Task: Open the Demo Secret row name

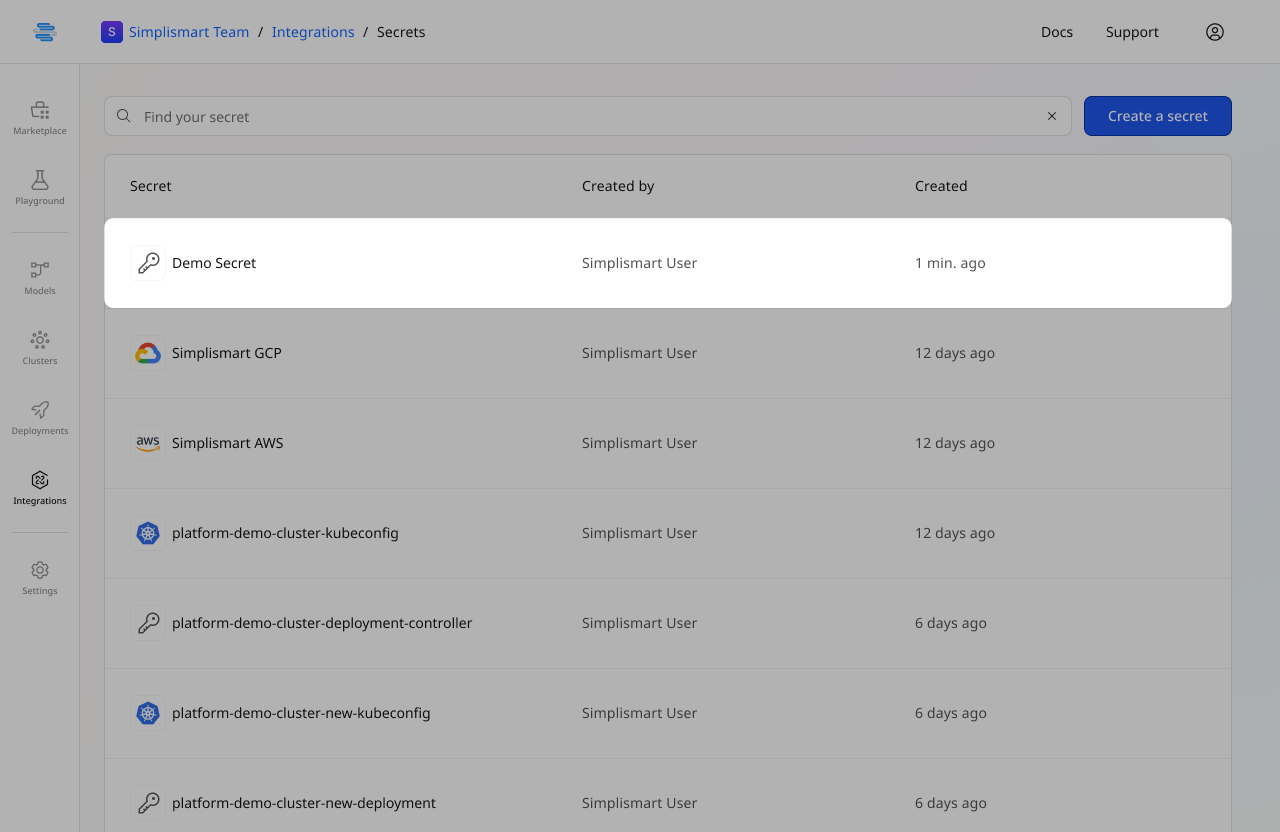Action: pyautogui.click(x=214, y=263)
